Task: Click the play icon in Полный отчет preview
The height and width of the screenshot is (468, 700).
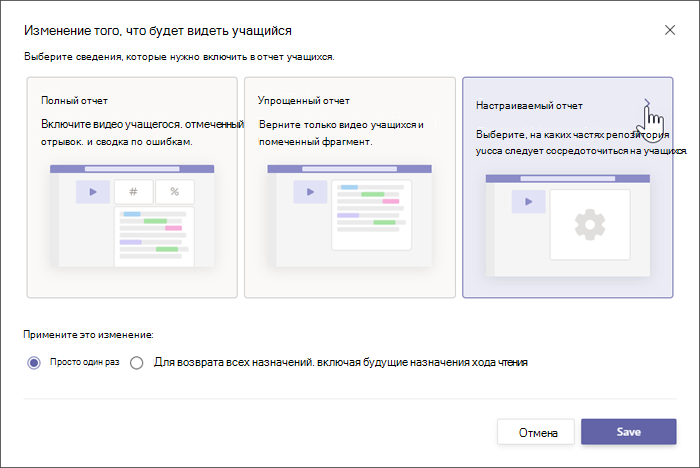Action: pos(93,192)
